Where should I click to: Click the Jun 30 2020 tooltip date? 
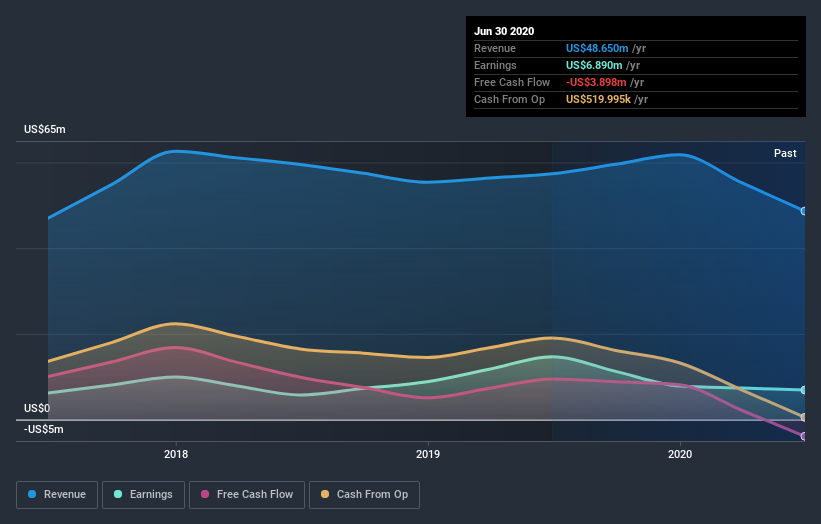[504, 31]
